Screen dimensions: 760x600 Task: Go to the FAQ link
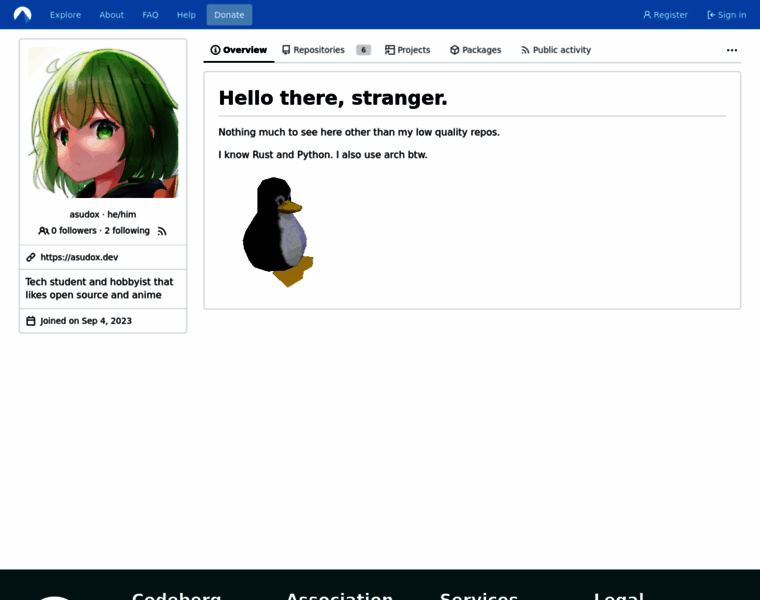[150, 15]
